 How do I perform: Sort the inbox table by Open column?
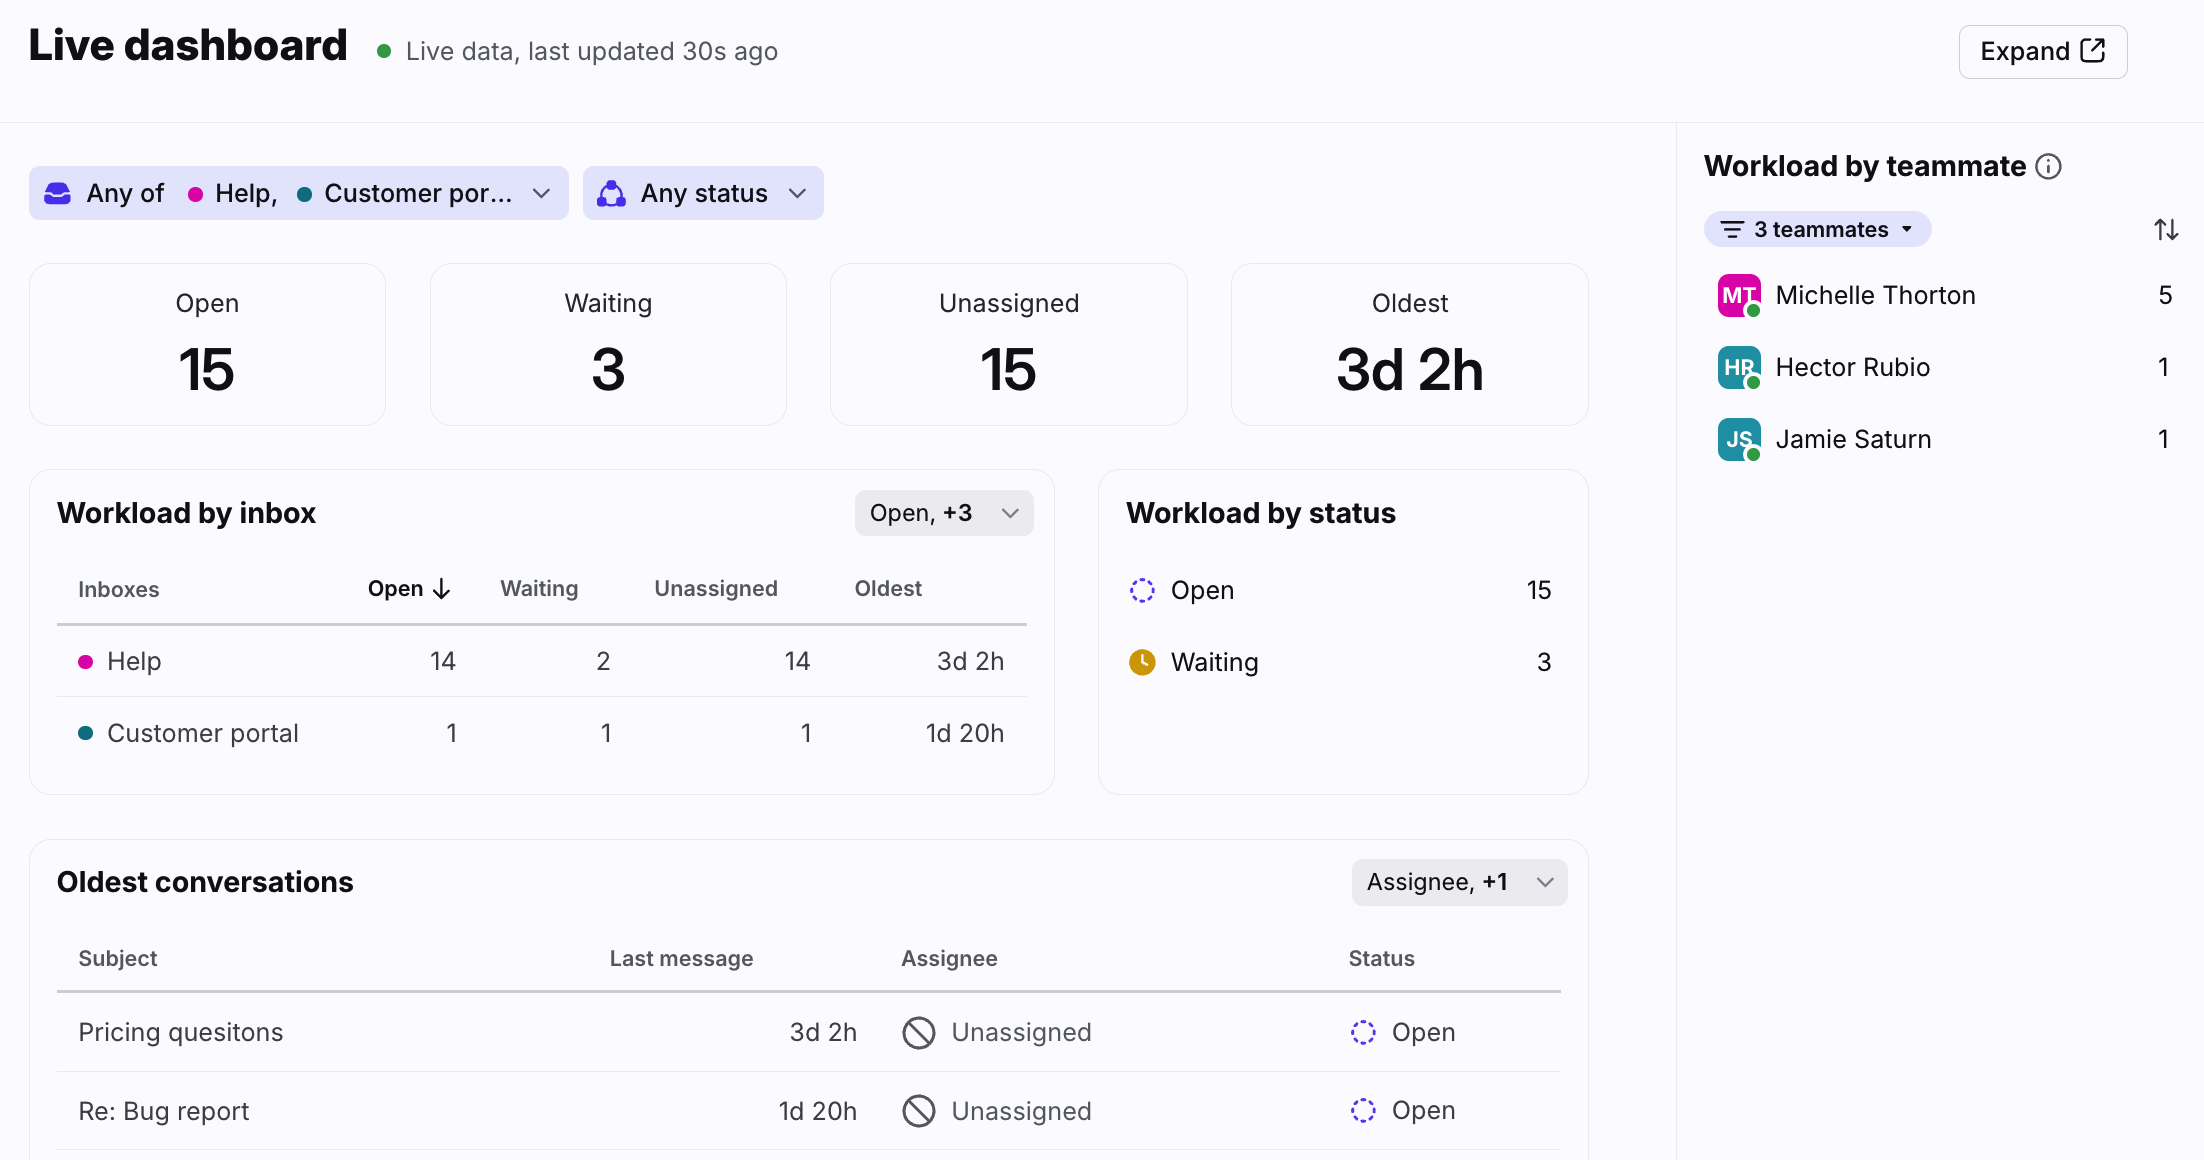pos(396,589)
